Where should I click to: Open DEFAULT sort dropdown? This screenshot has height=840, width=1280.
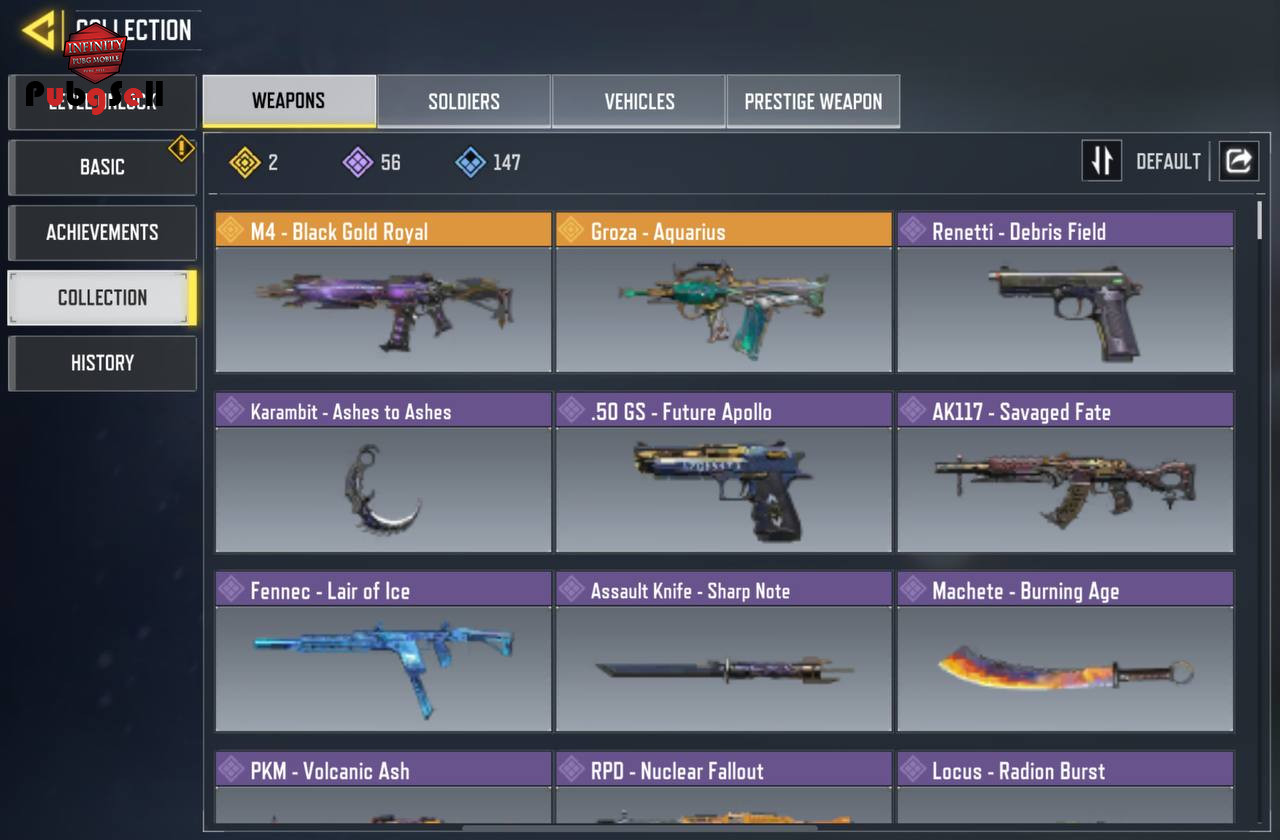click(1168, 161)
